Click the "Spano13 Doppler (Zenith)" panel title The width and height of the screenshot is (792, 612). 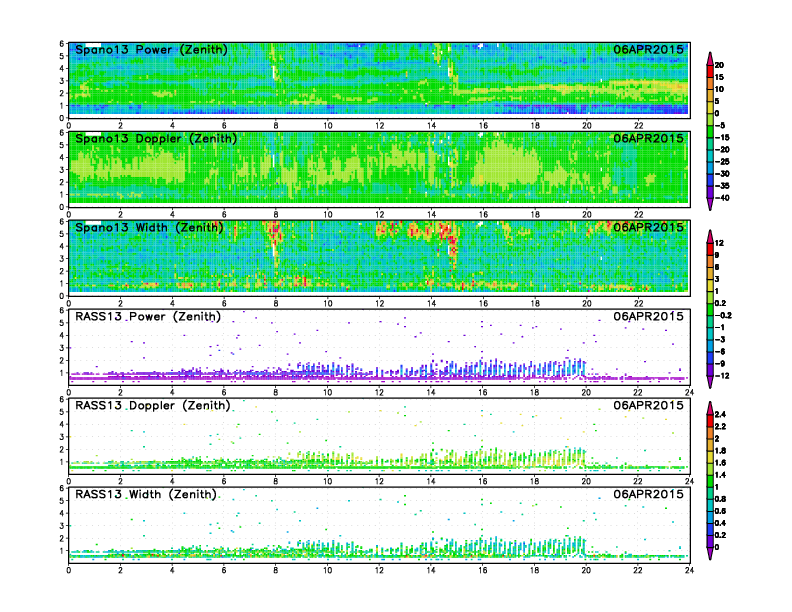156,138
